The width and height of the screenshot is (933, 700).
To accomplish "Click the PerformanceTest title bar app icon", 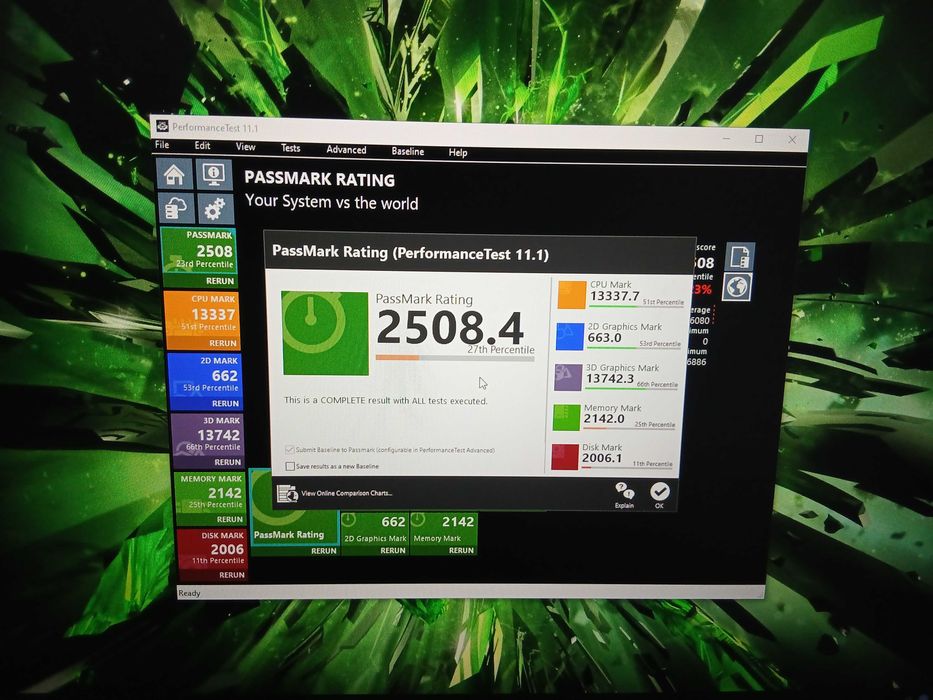I will tap(162, 126).
